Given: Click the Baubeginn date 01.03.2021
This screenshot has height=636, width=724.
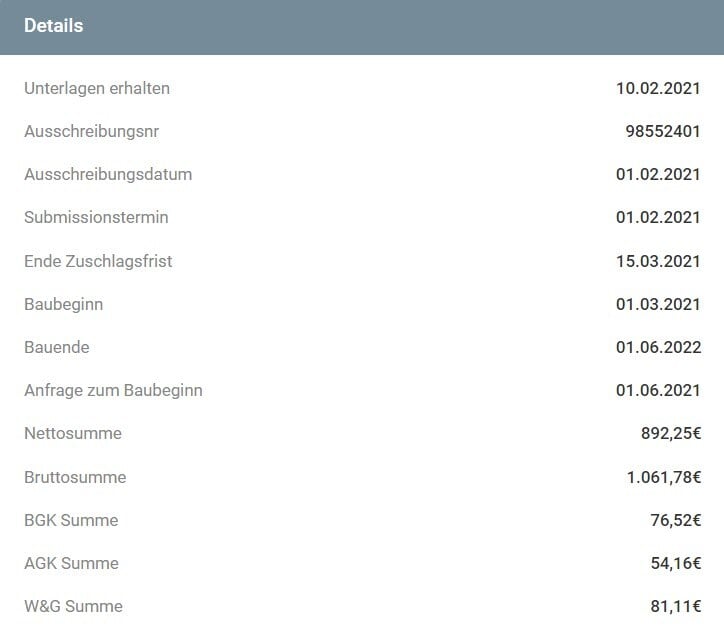Looking at the screenshot, I should (x=658, y=304).
